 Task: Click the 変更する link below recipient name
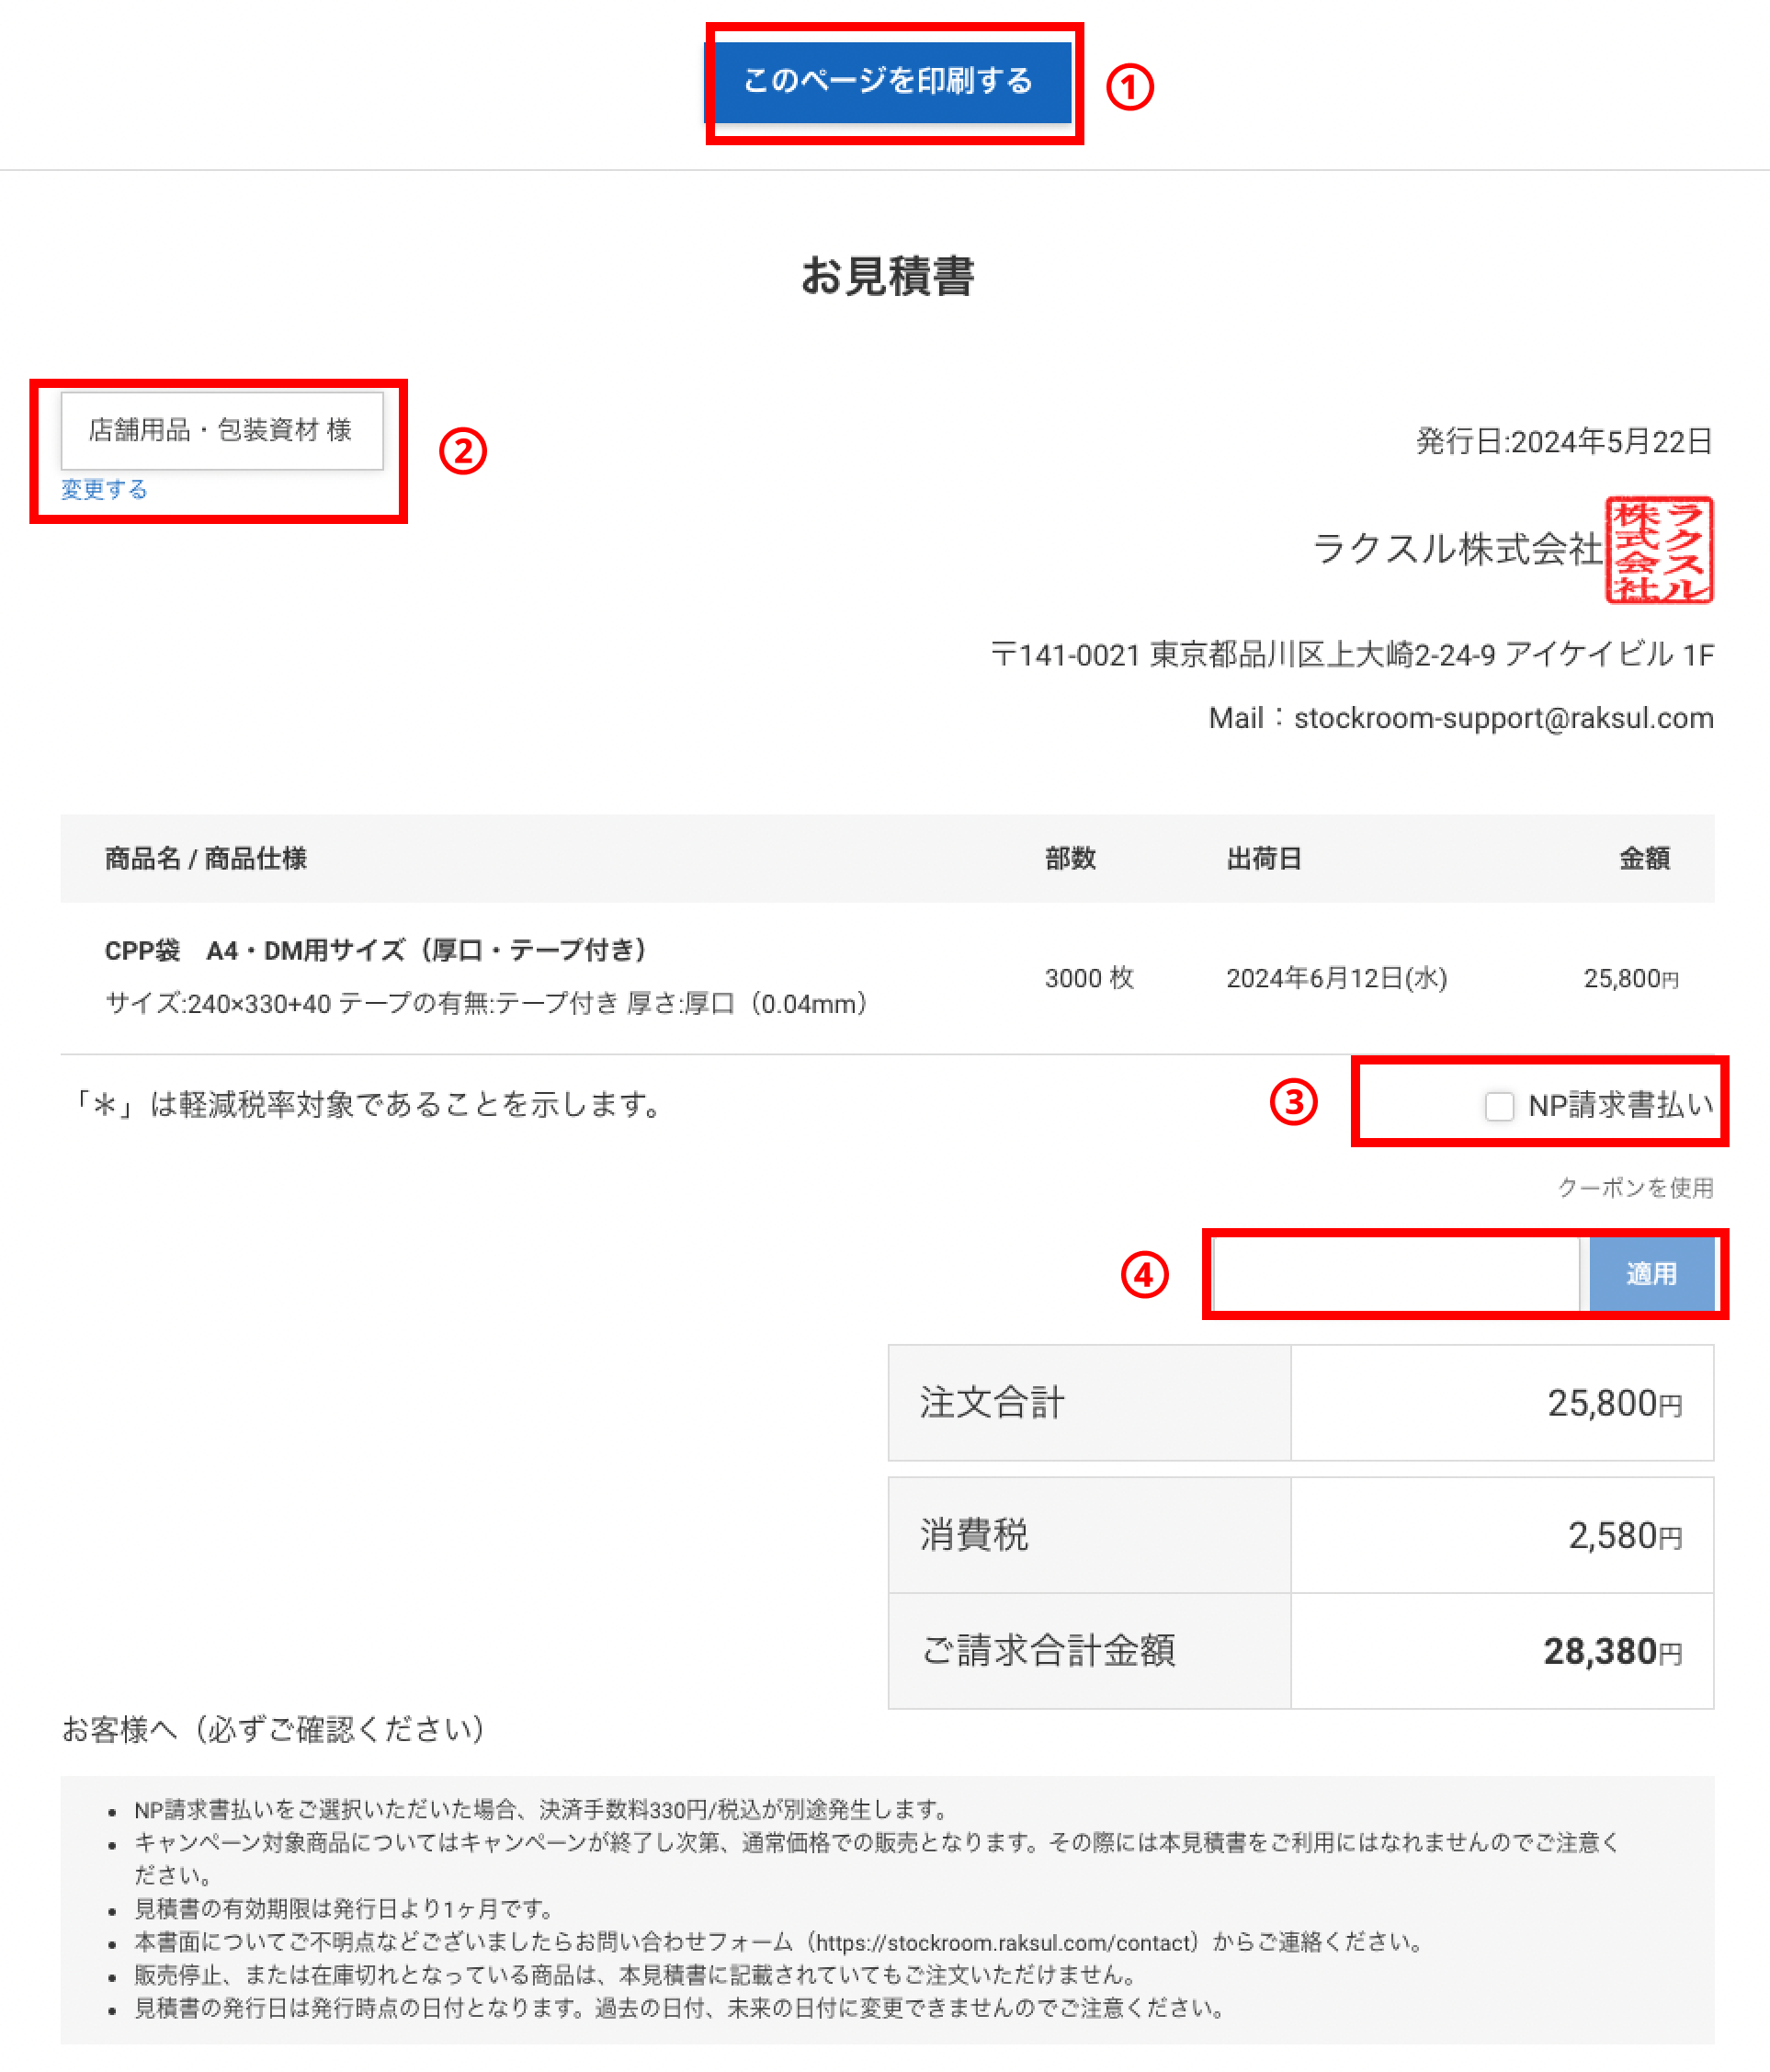tap(103, 489)
